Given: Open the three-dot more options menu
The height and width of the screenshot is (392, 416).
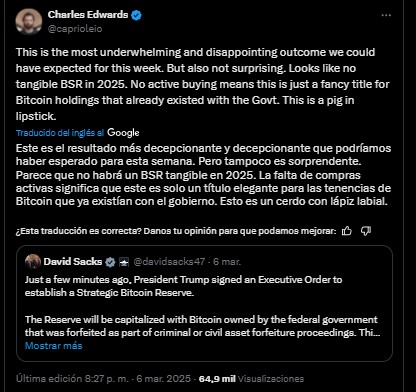Looking at the screenshot, I should click(386, 15).
